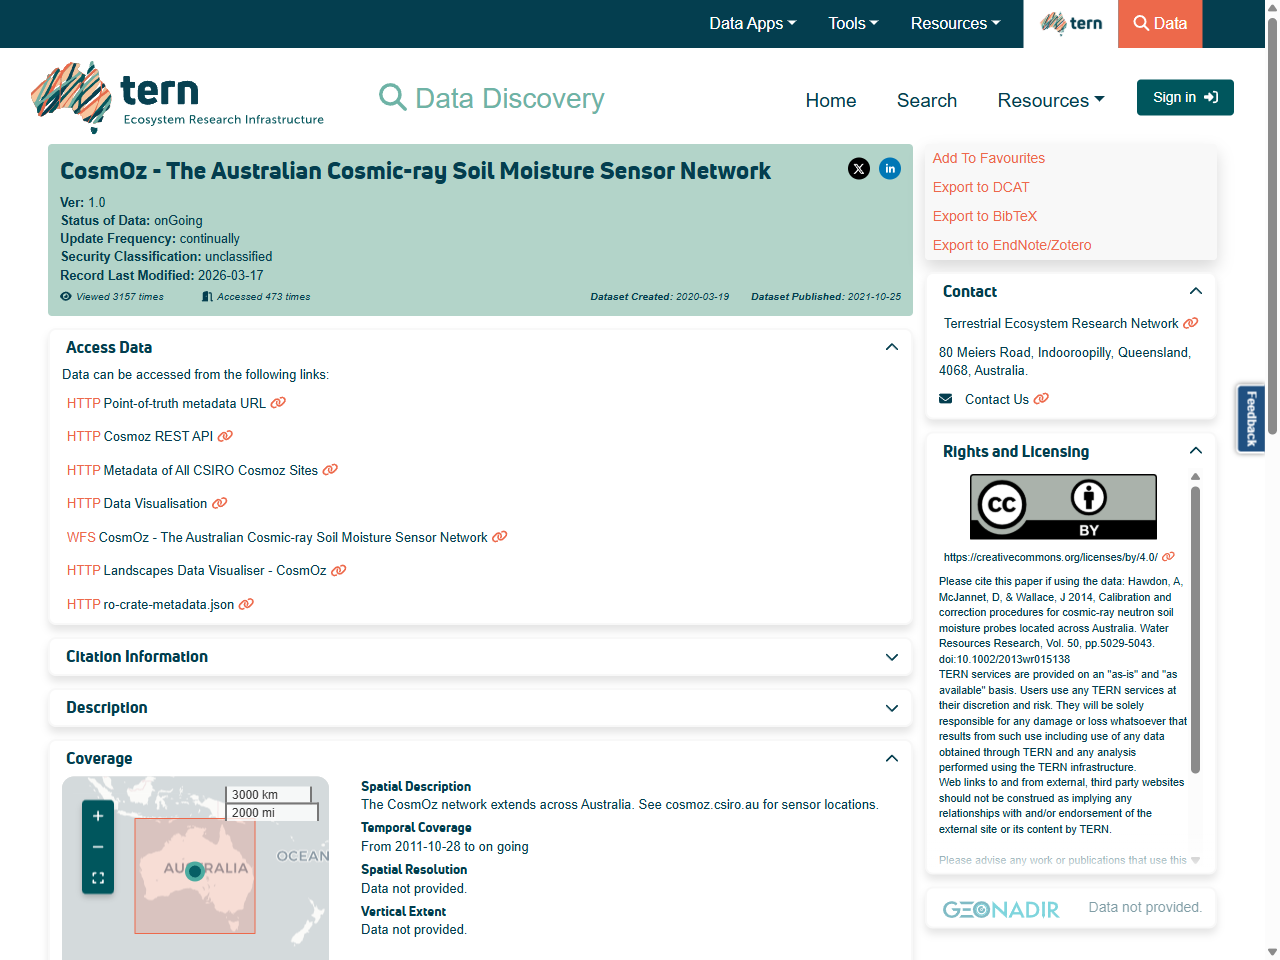The height and width of the screenshot is (960, 1280).
Task: Share dataset via LinkedIn icon
Action: [890, 169]
